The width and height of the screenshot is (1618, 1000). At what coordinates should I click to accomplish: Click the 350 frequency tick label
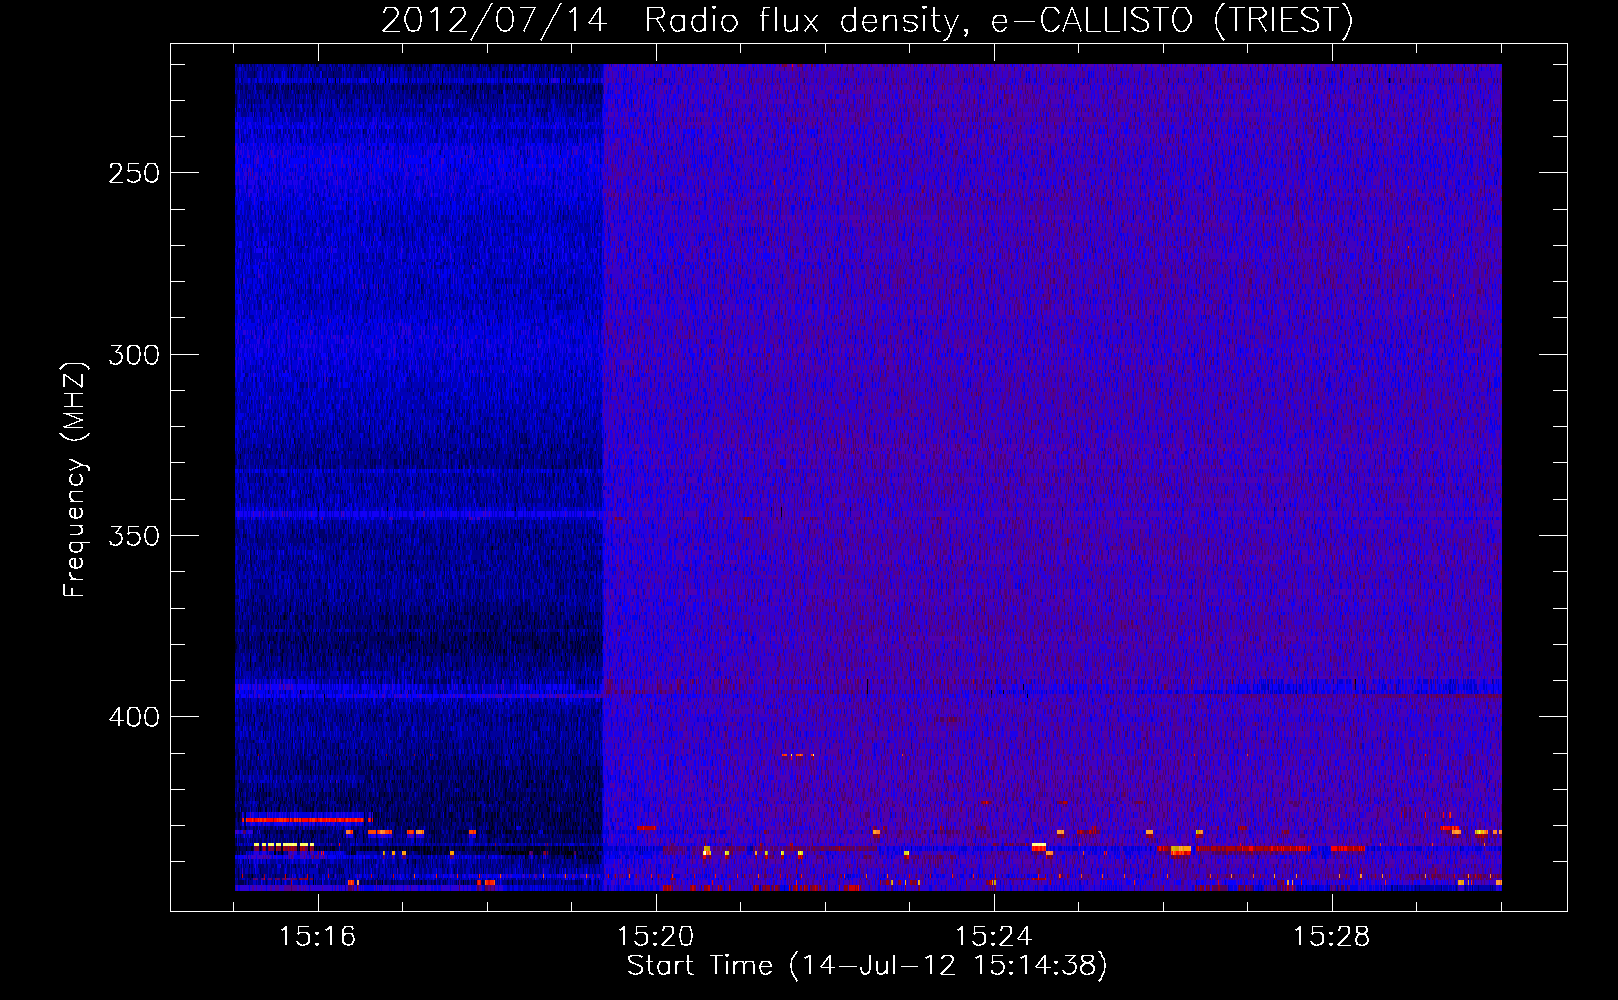134,536
